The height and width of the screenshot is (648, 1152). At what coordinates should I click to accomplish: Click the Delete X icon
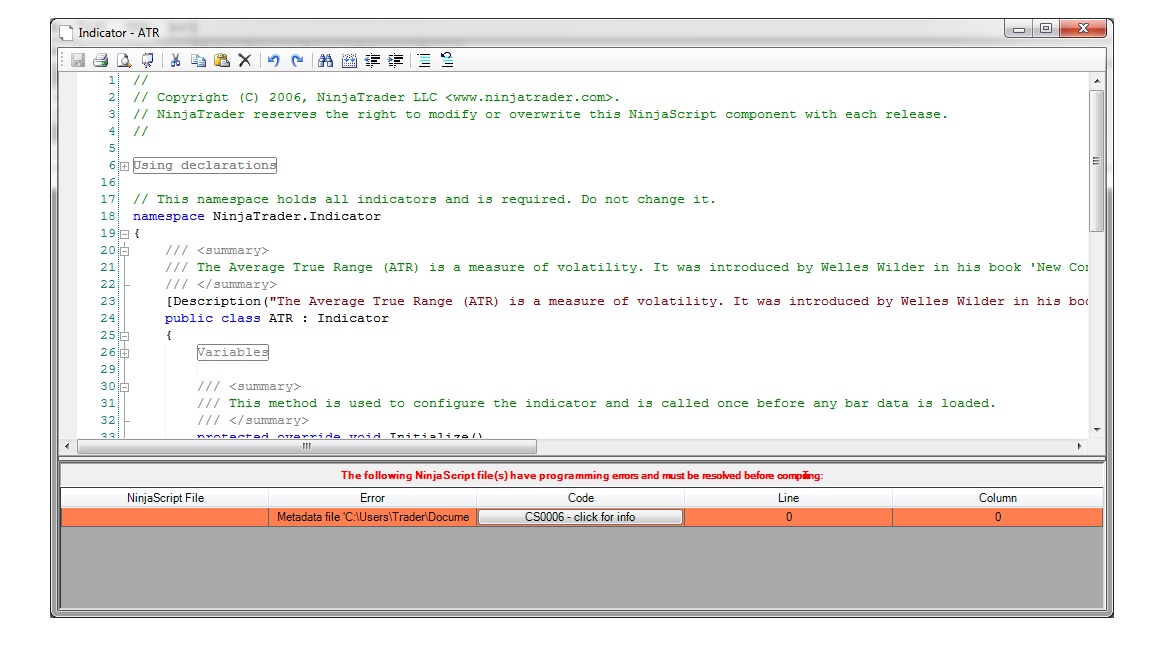pyautogui.click(x=245, y=60)
